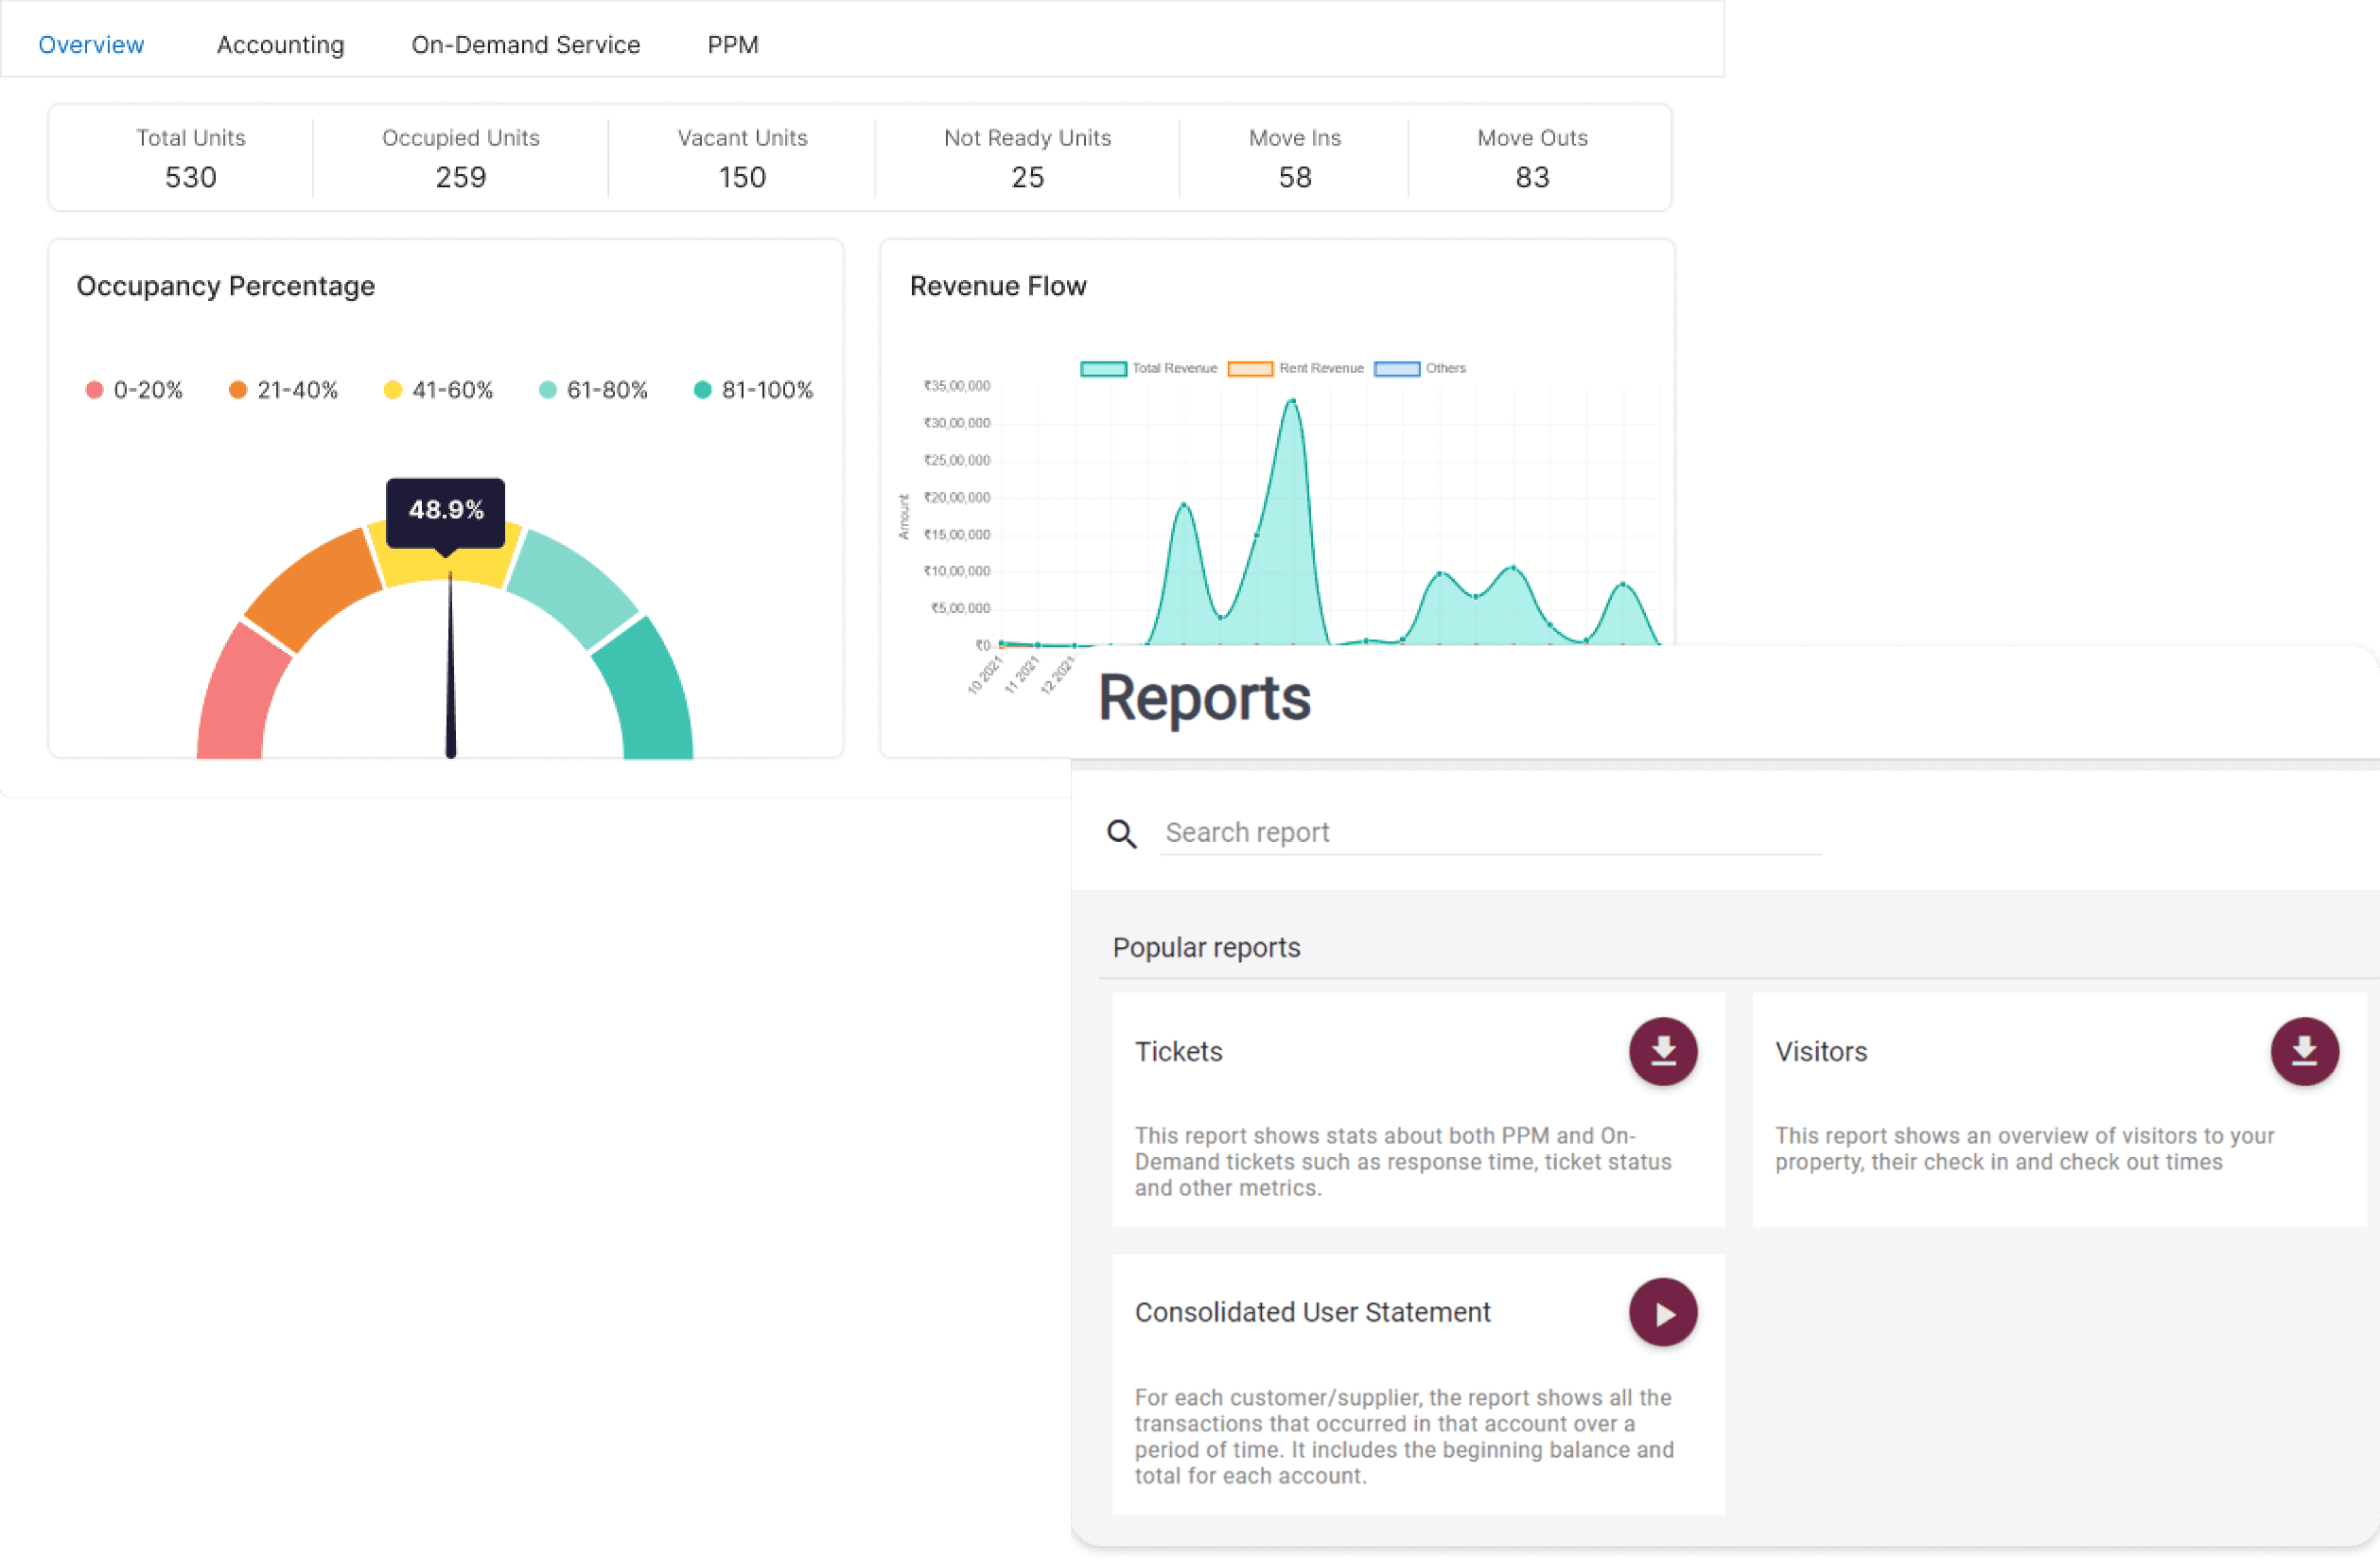Viewport: 2380px width, 1561px height.
Task: Select the PPM tab
Action: 732,45
